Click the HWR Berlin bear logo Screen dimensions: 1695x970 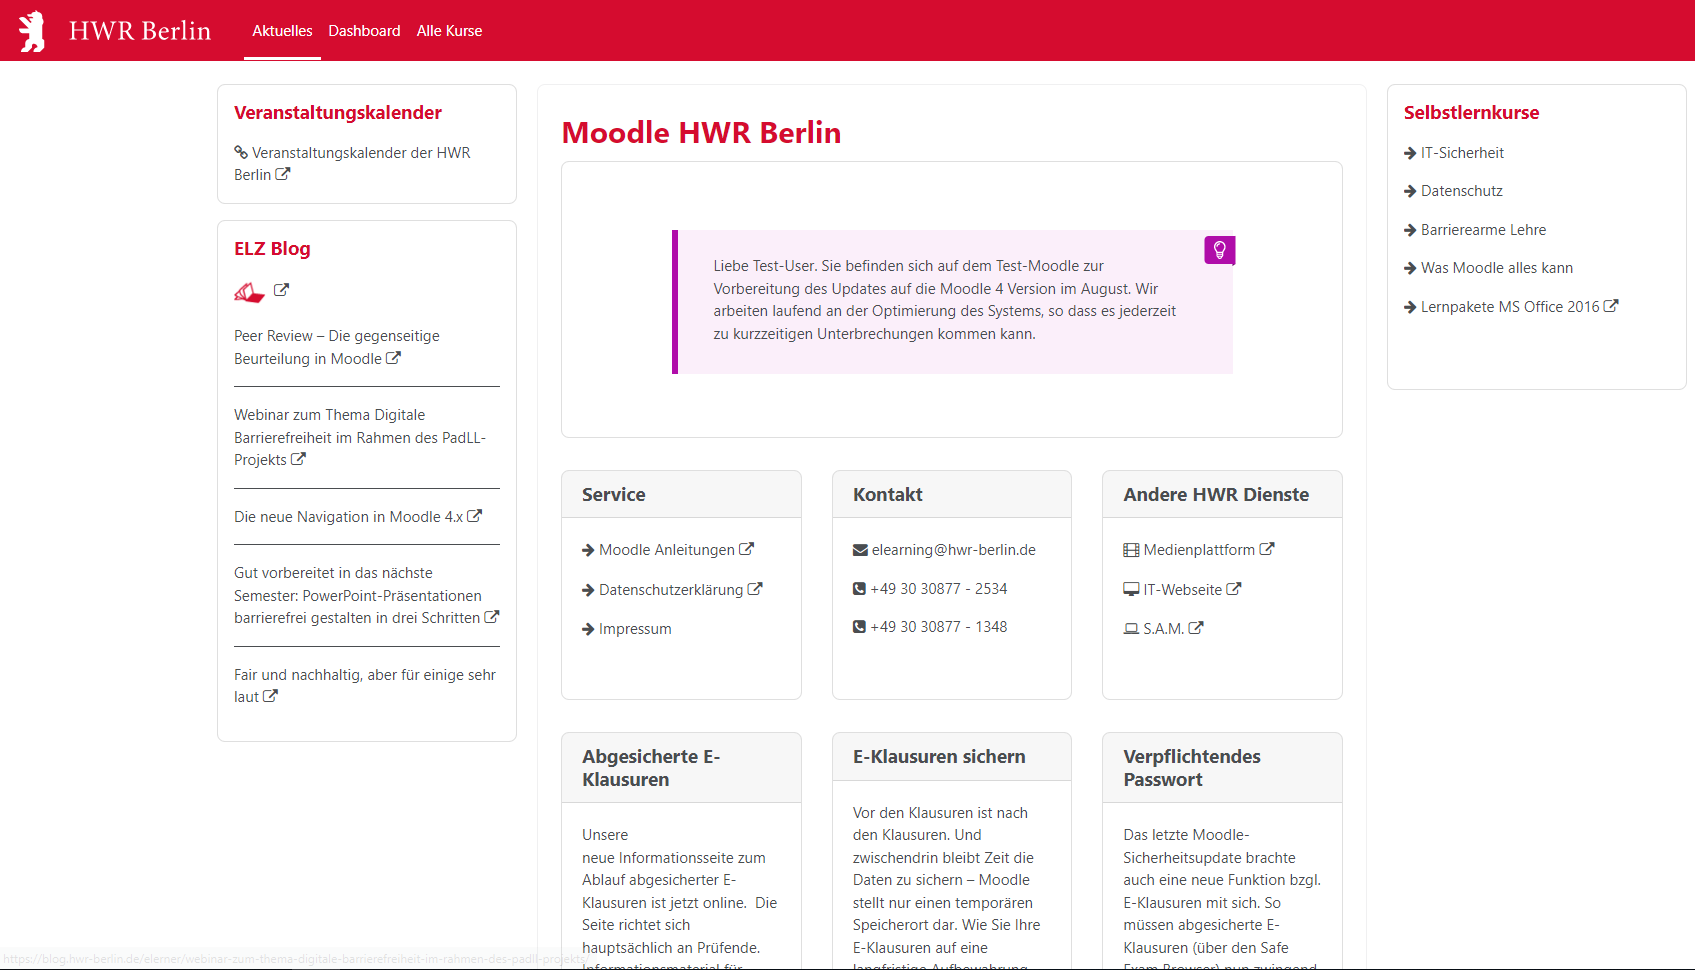click(33, 31)
